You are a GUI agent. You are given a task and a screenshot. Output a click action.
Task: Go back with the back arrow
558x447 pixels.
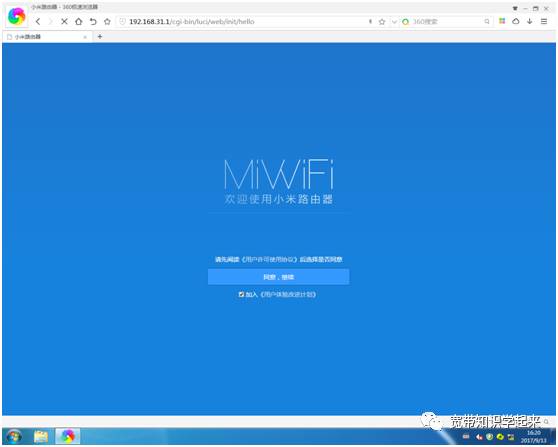pyautogui.click(x=38, y=22)
